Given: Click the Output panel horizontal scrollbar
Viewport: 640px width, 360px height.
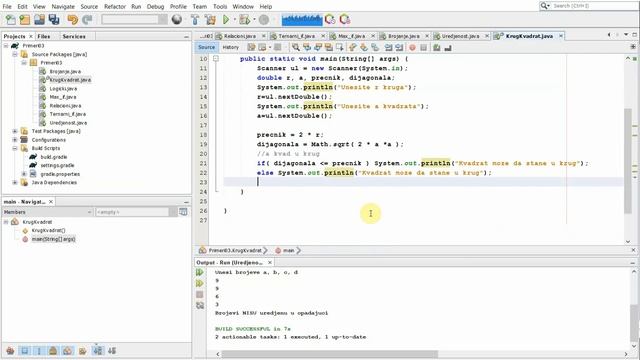Looking at the screenshot, I should pyautogui.click(x=330, y=354).
